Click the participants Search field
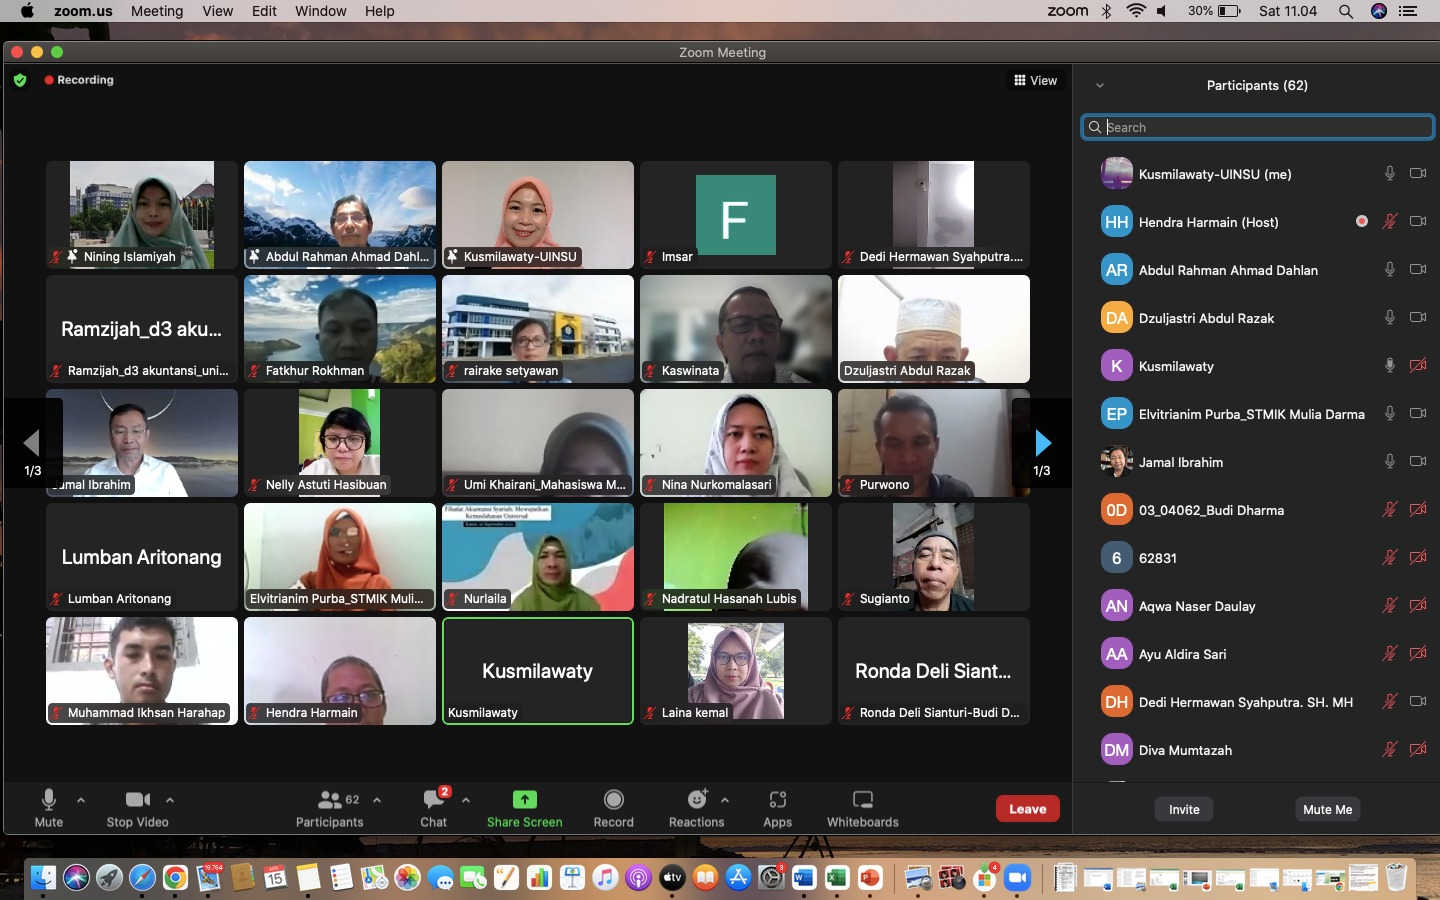This screenshot has height=900, width=1440. click(x=1258, y=127)
